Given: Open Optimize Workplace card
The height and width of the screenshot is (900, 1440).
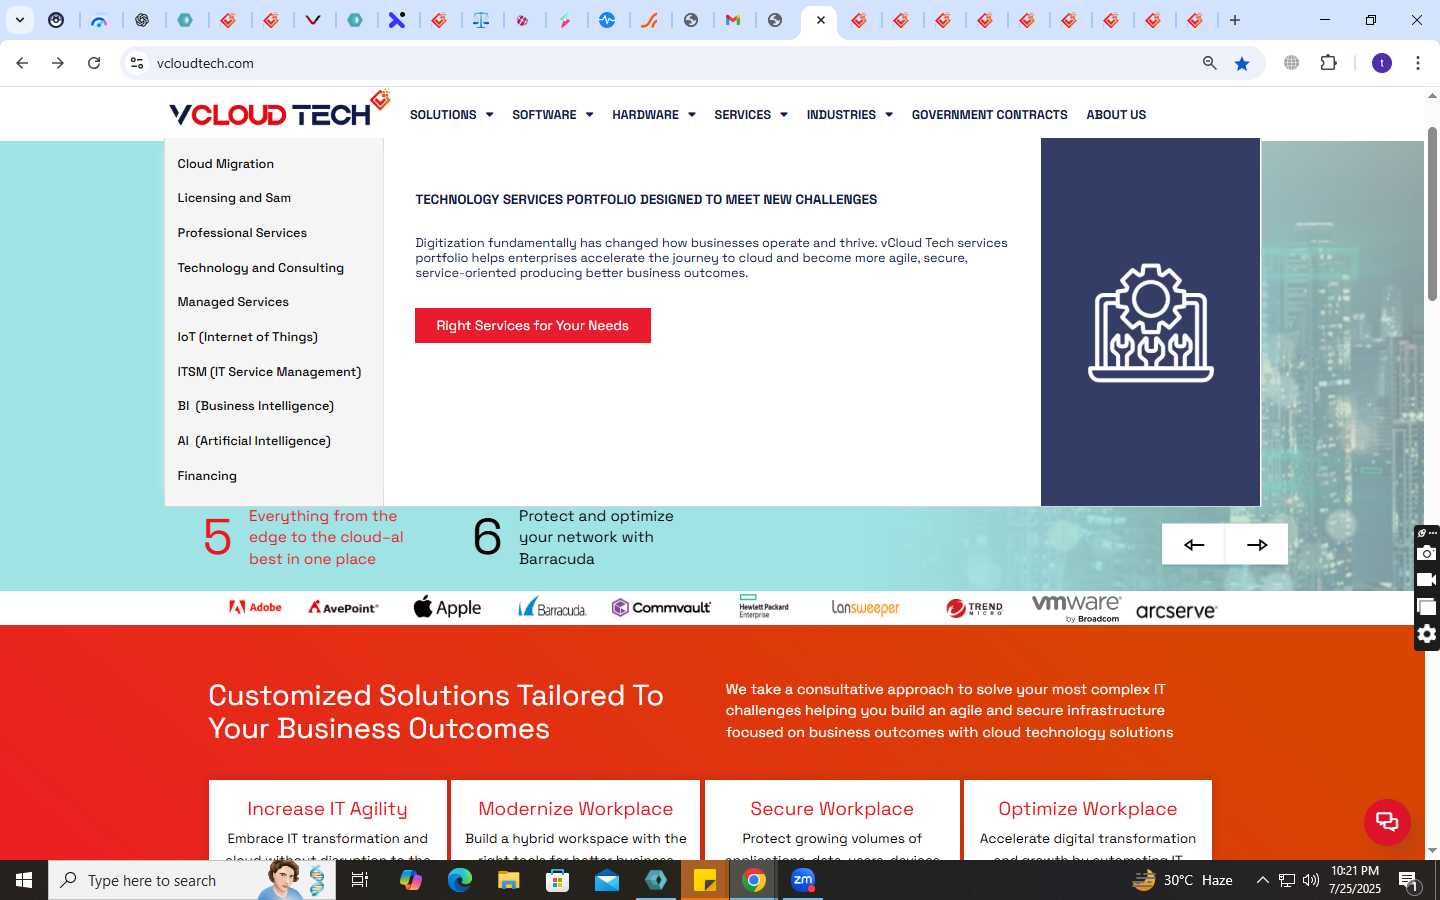Looking at the screenshot, I should point(1088,820).
